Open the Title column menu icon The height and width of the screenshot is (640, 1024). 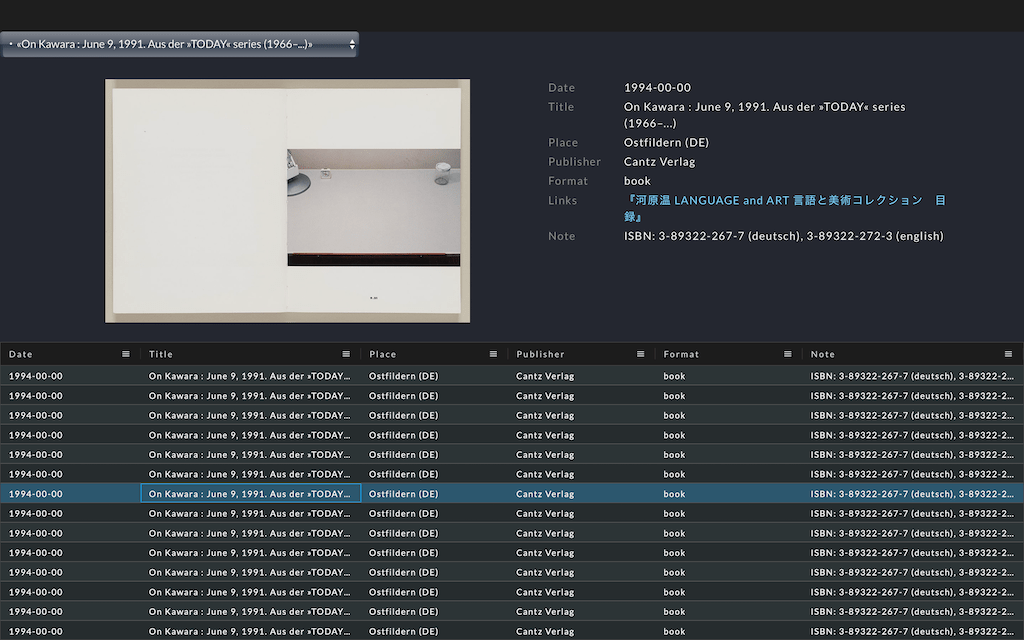346,354
